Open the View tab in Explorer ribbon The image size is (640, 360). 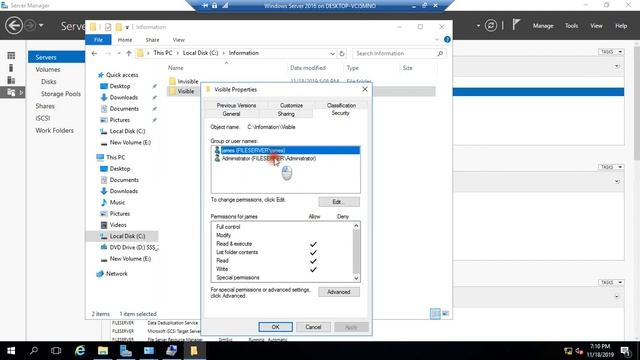tap(179, 40)
